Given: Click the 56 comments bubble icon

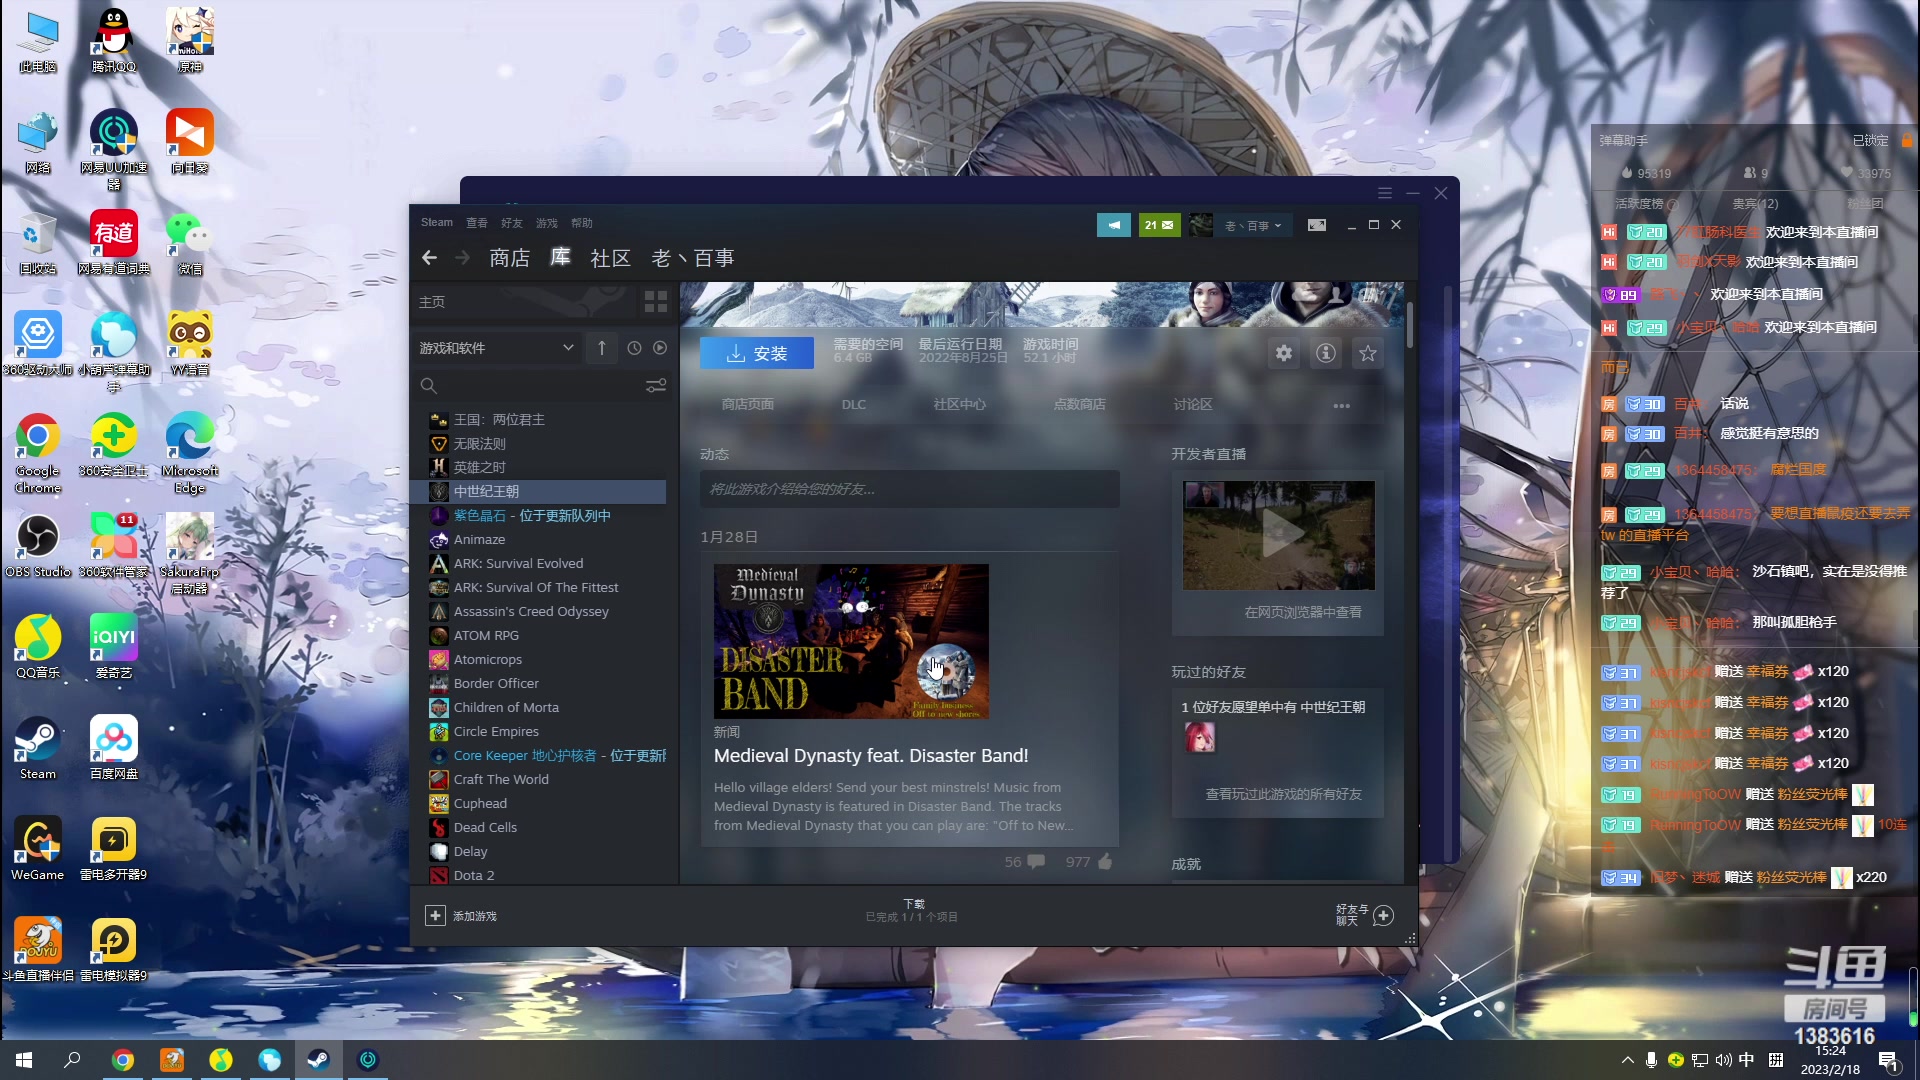Looking at the screenshot, I should click(x=1036, y=861).
